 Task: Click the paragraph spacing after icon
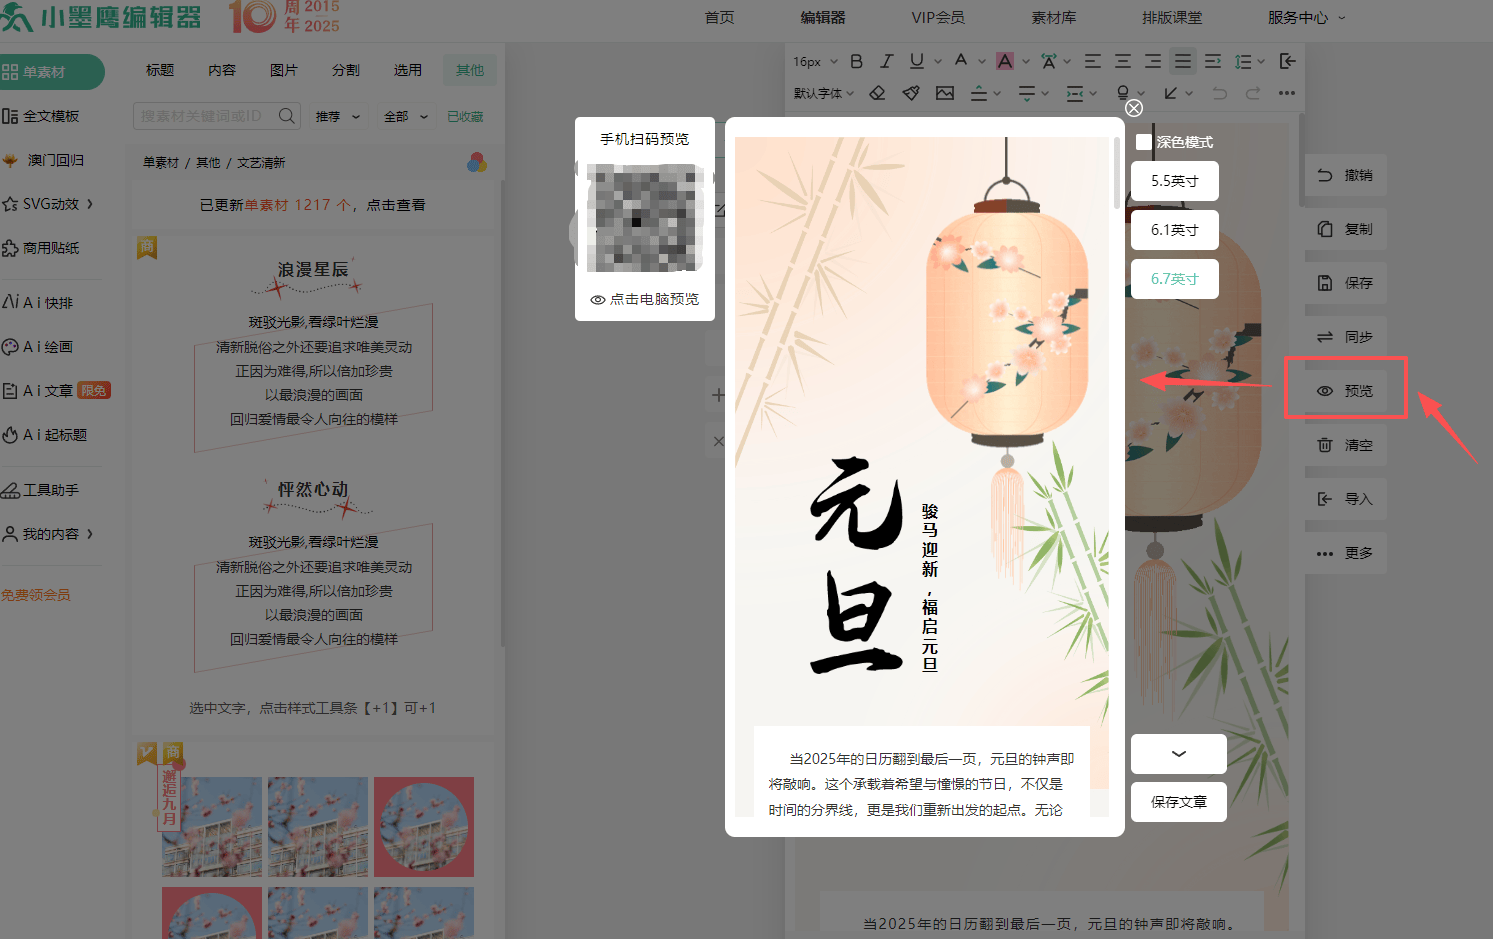[1027, 93]
